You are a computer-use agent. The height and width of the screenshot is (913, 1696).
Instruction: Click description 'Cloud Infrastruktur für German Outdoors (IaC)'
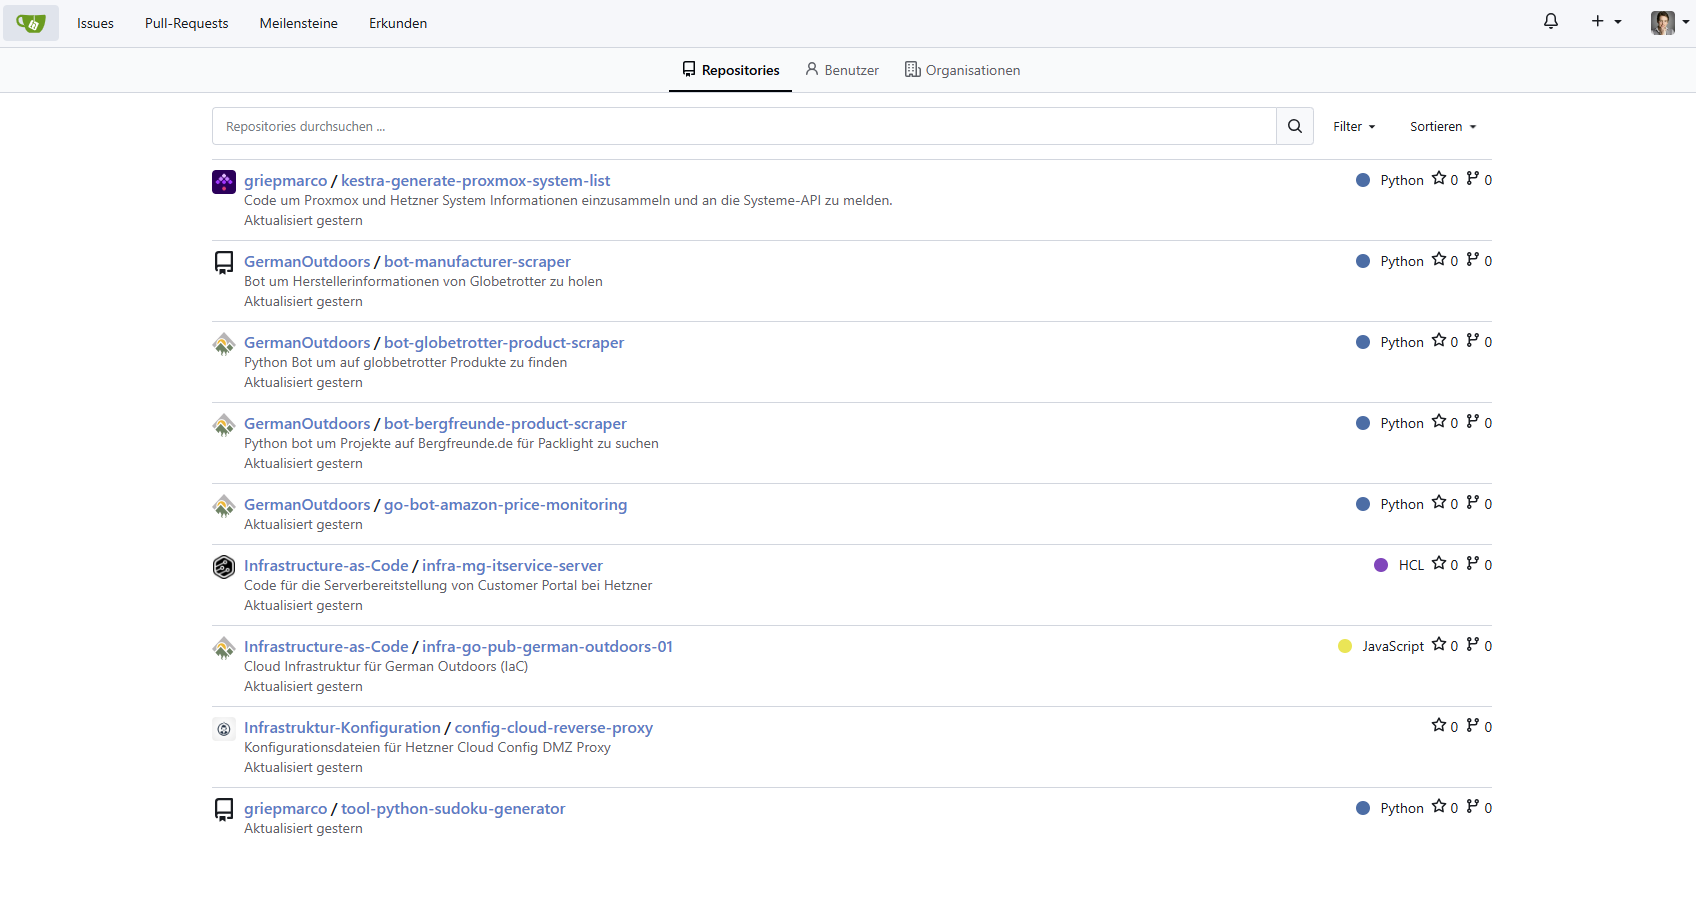point(386,667)
